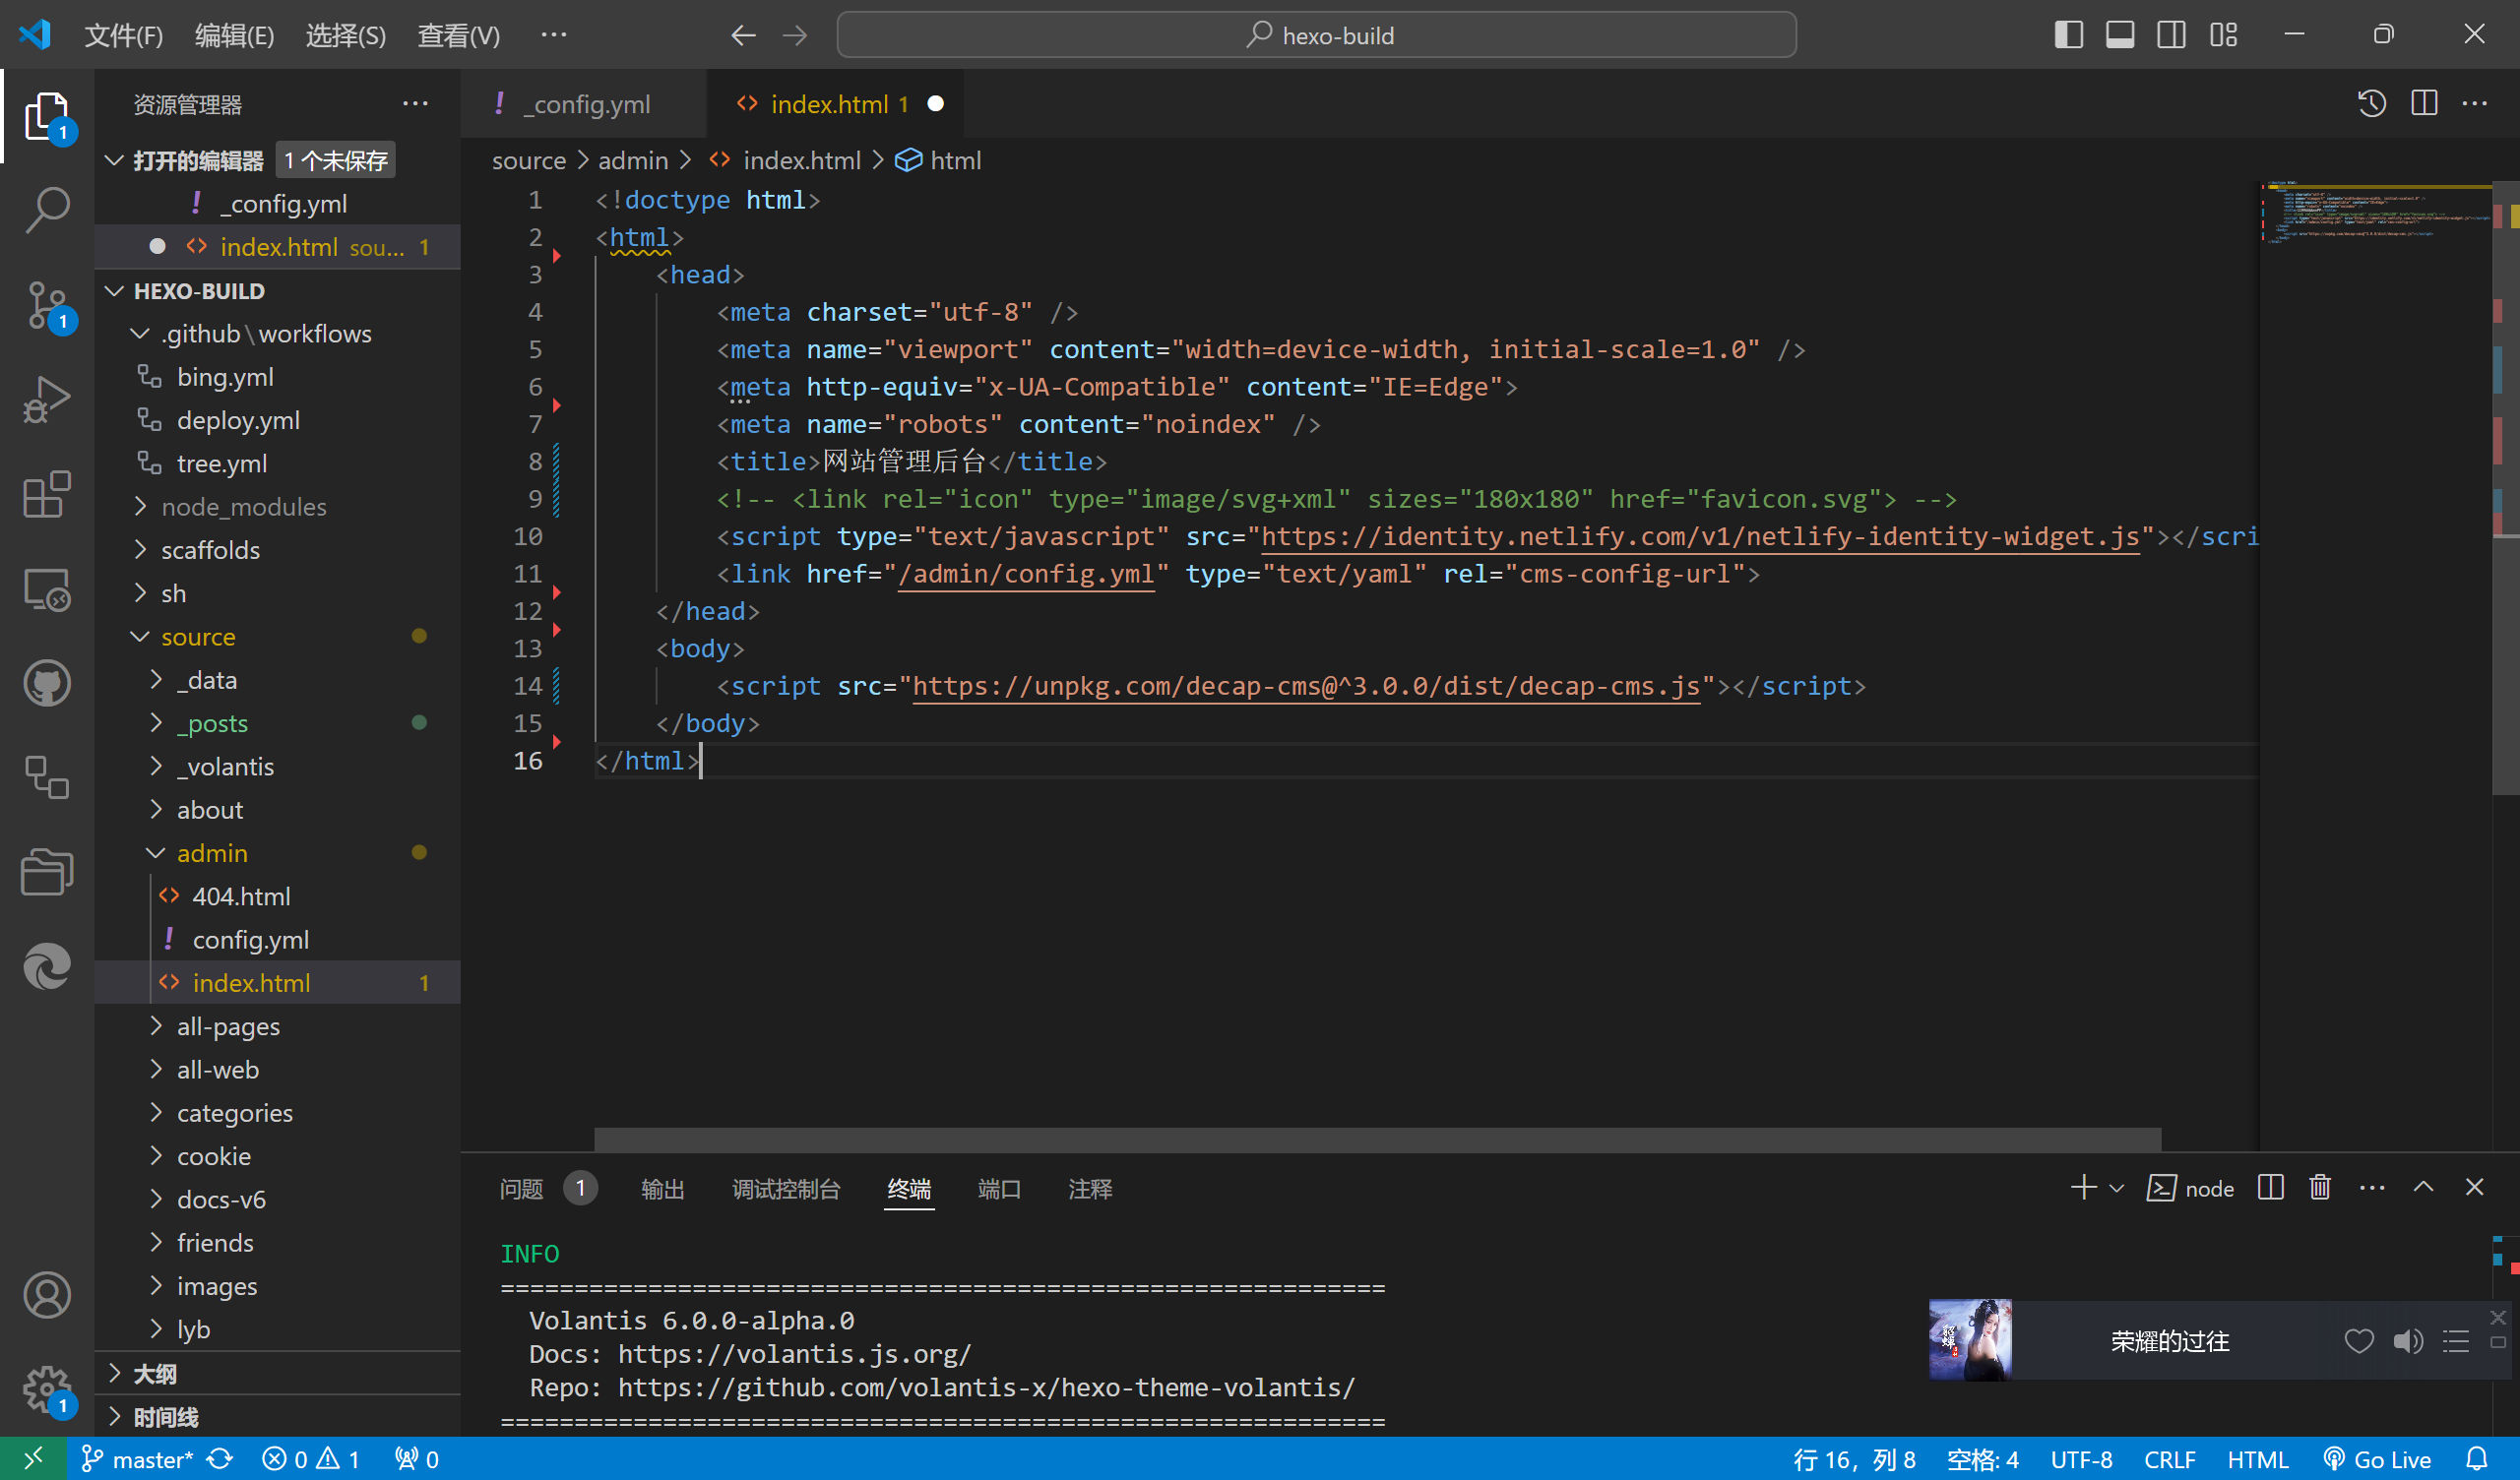Image resolution: width=2520 pixels, height=1480 pixels.
Task: Open the Source Control view
Action: [47, 304]
